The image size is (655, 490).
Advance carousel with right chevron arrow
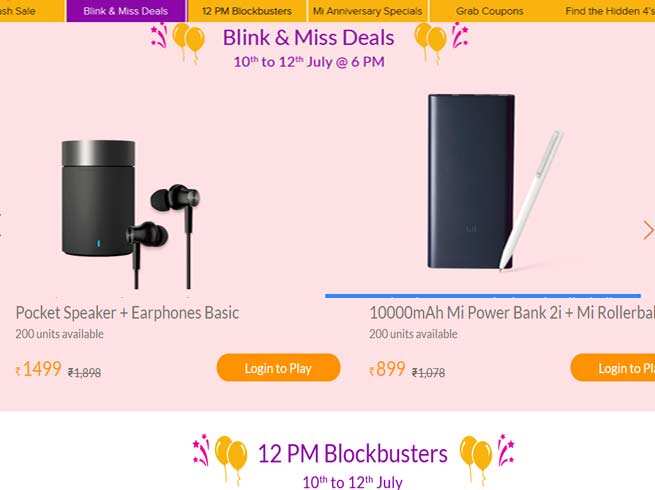pos(648,230)
